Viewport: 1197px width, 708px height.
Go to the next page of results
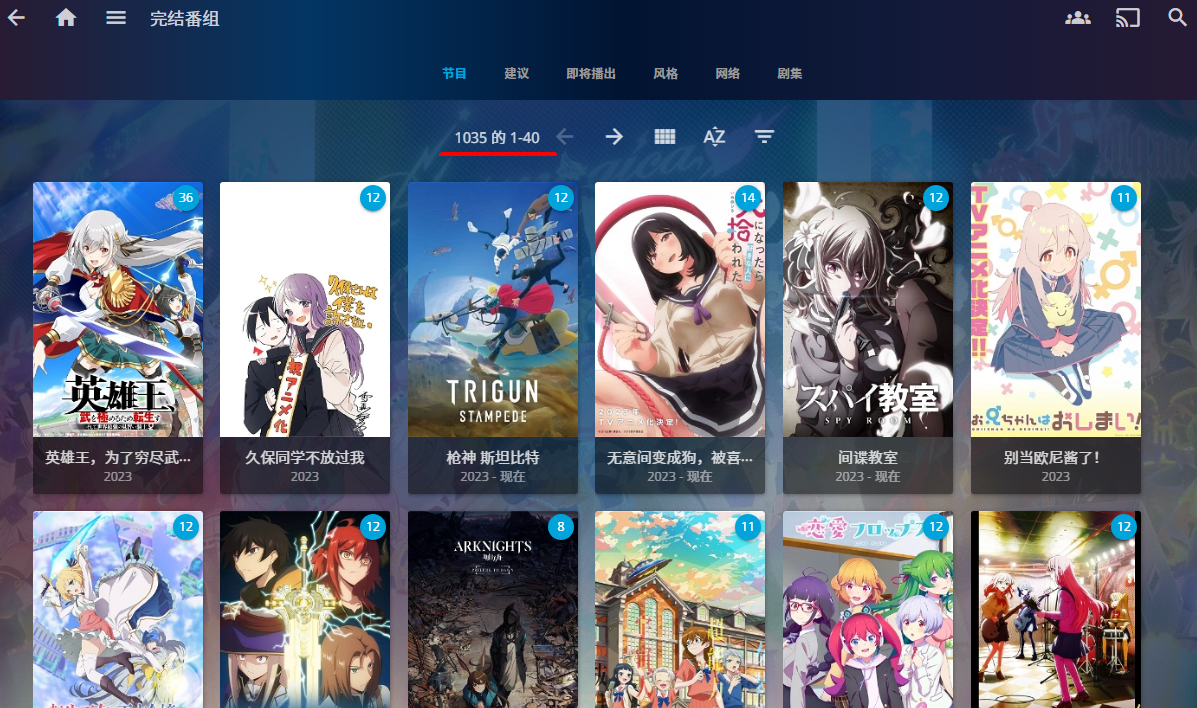(614, 137)
